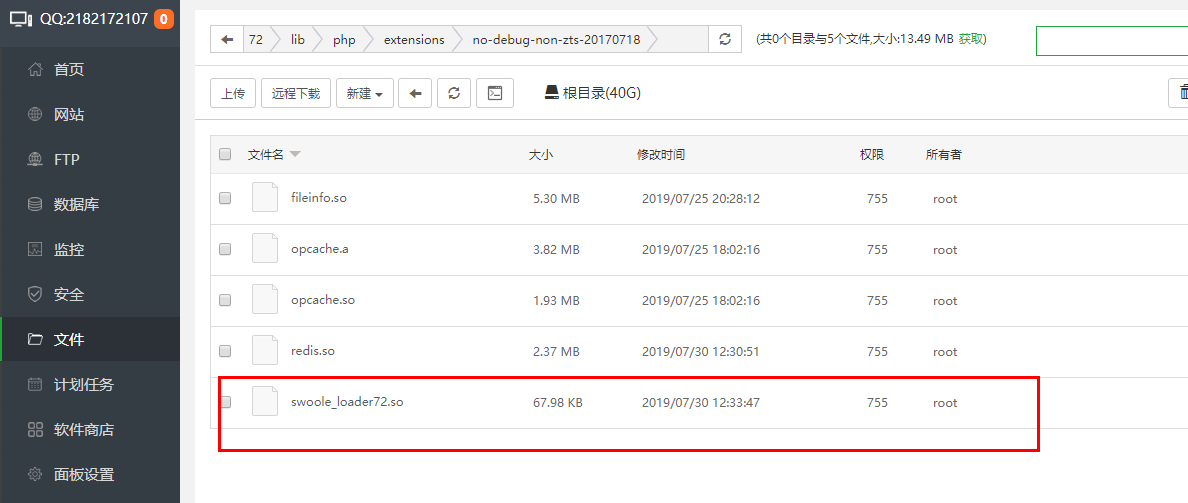The width and height of the screenshot is (1188, 503).
Task: Open the terminal icon button
Action: coord(495,93)
